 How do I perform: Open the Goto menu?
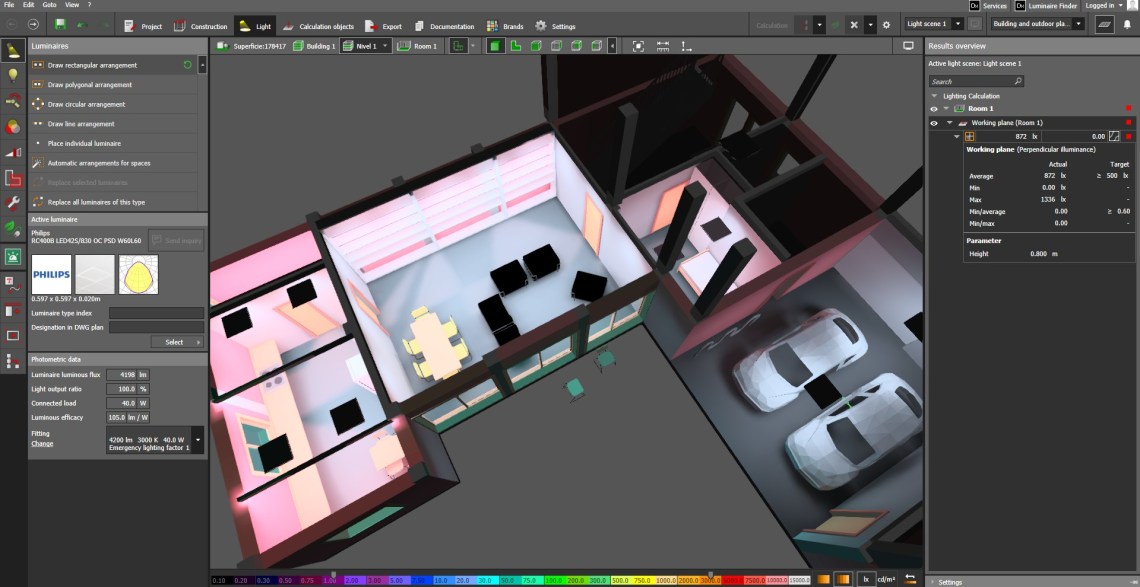(48, 5)
